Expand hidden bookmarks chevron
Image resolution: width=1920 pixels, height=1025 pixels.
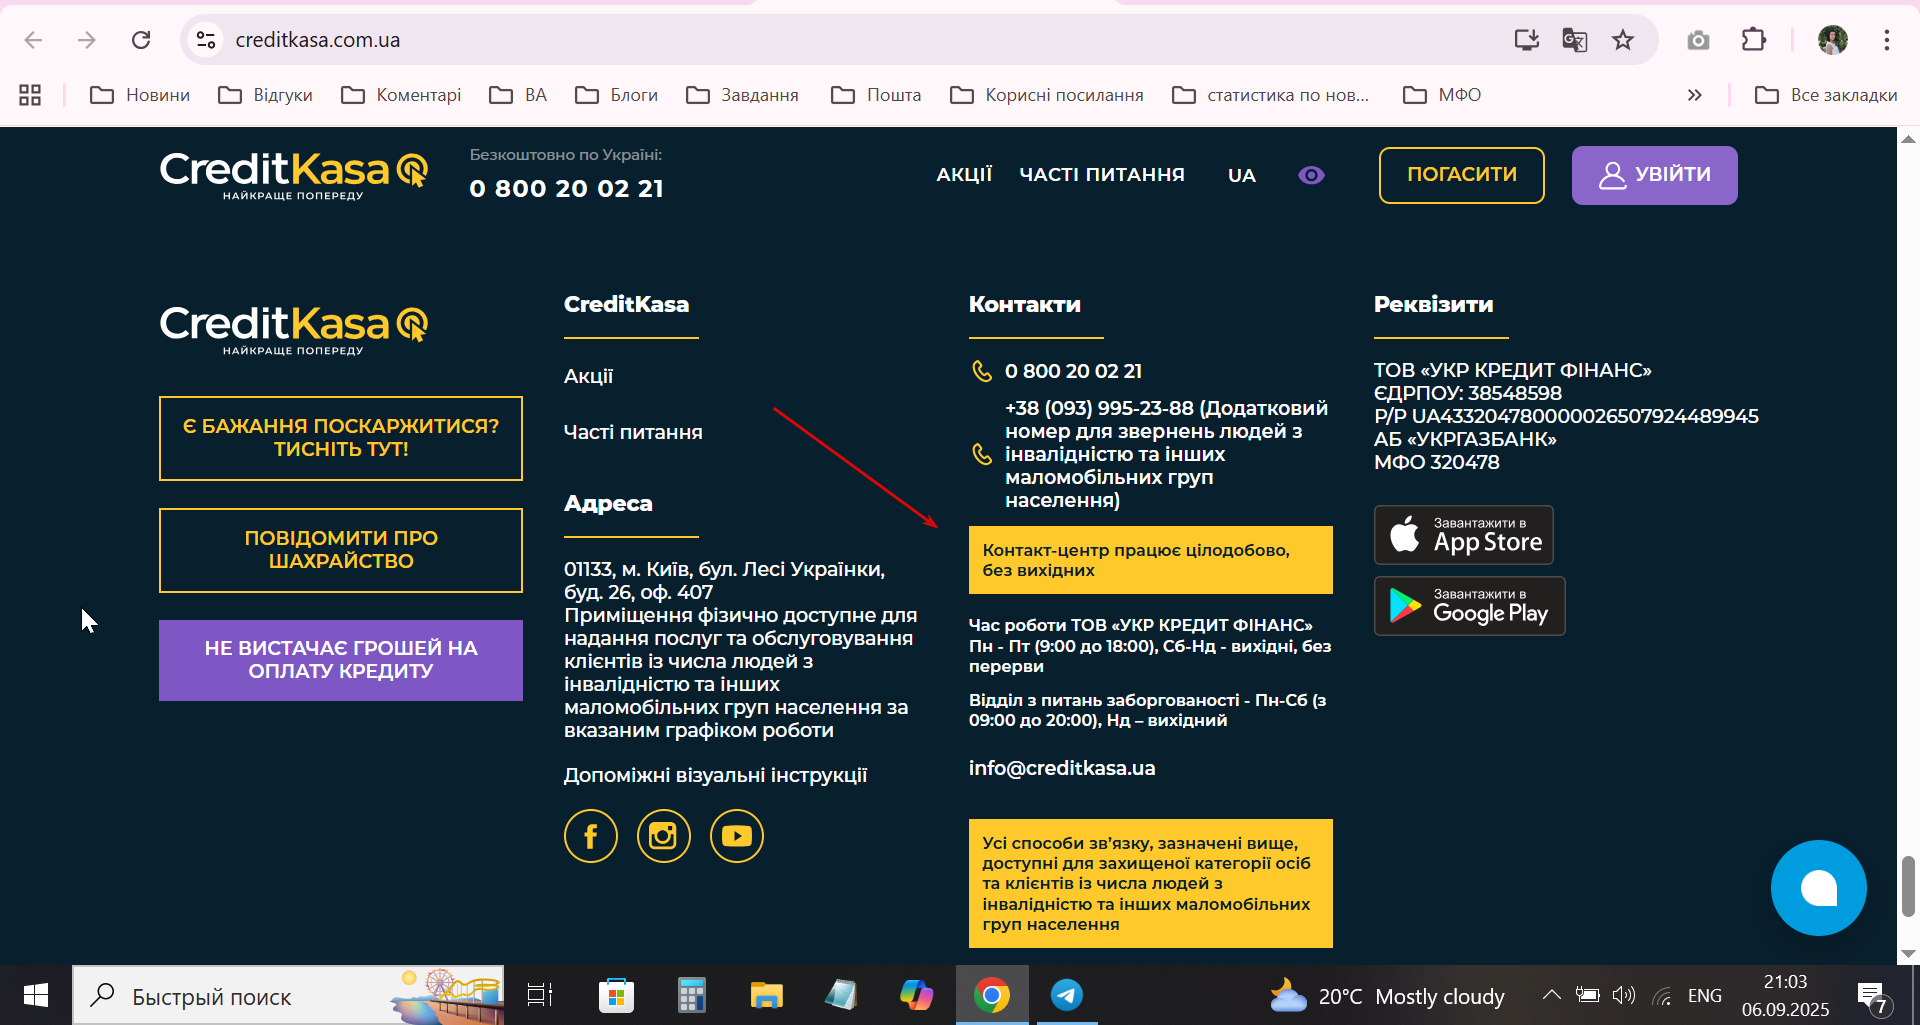(1694, 95)
